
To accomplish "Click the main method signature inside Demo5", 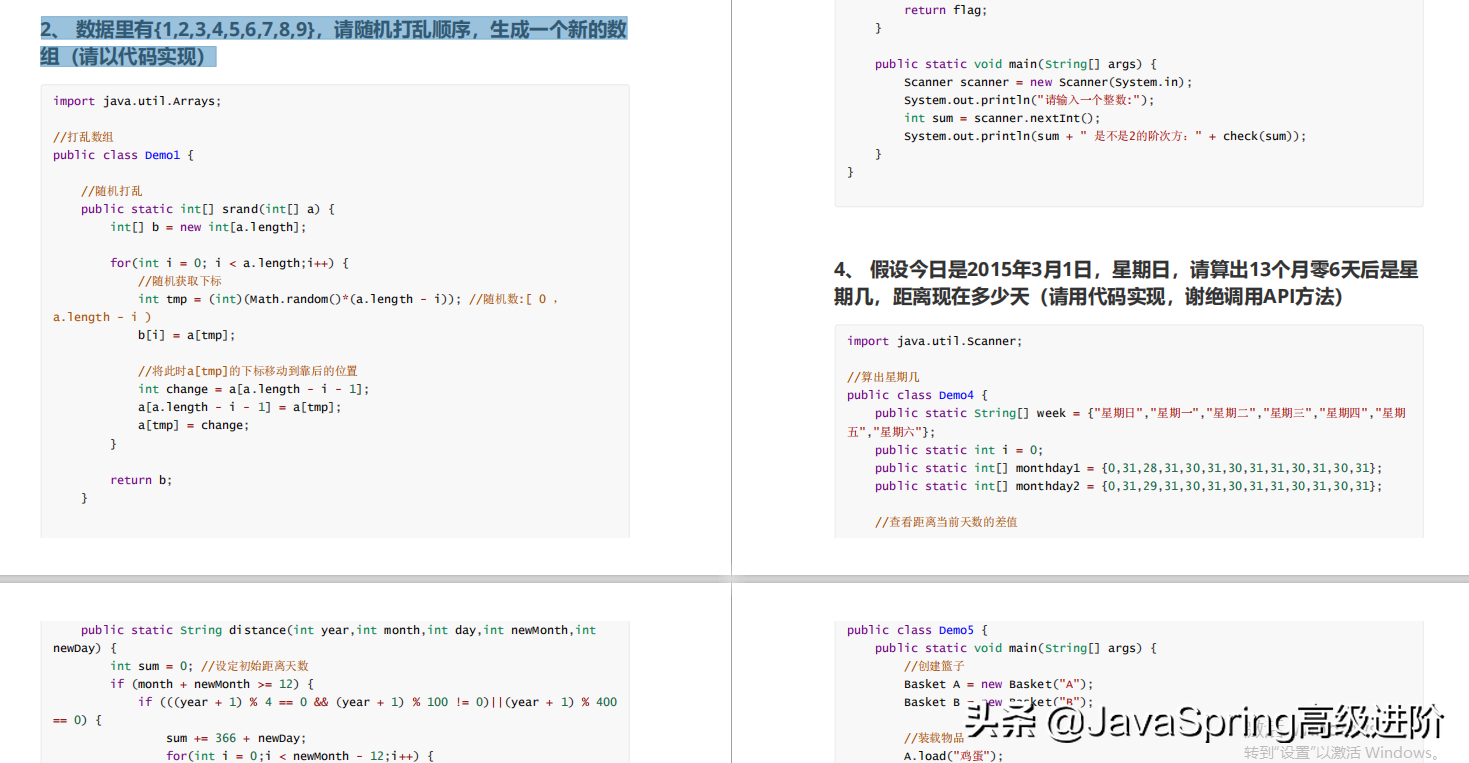I will (x=1015, y=648).
